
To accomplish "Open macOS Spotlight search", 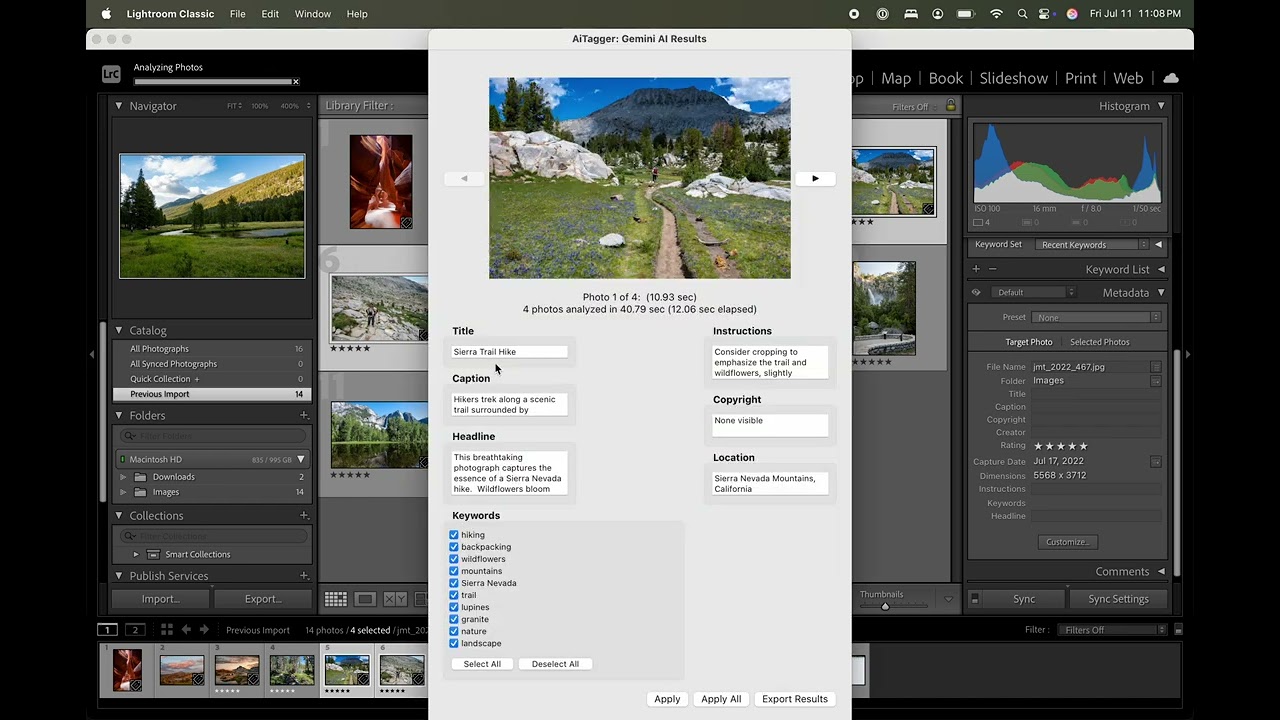I will [x=1022, y=14].
